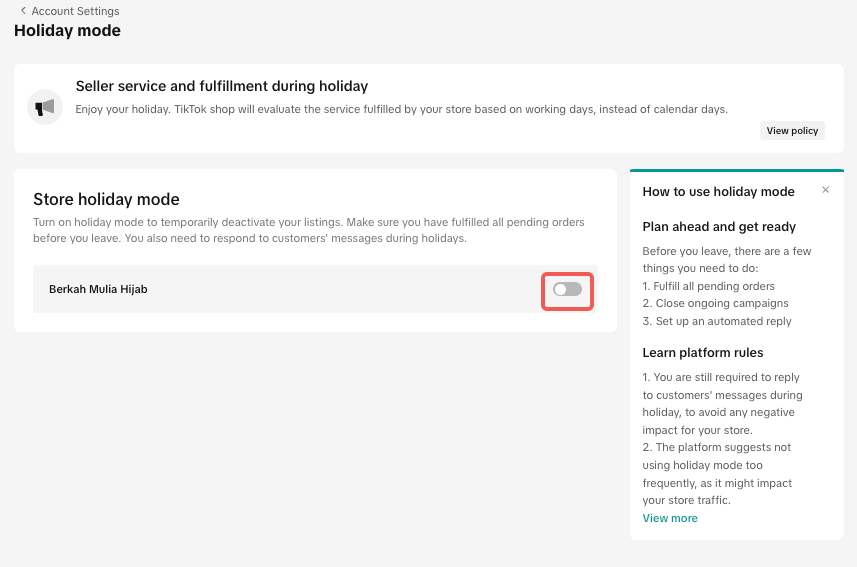Click the Plan ahead and get ready heading
This screenshot has width=857, height=567.
719,226
